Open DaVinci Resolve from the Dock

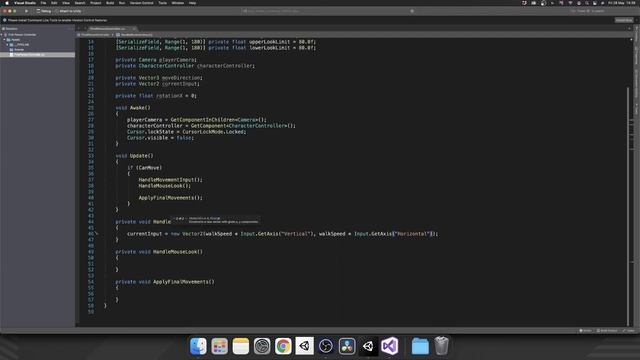click(x=347, y=346)
